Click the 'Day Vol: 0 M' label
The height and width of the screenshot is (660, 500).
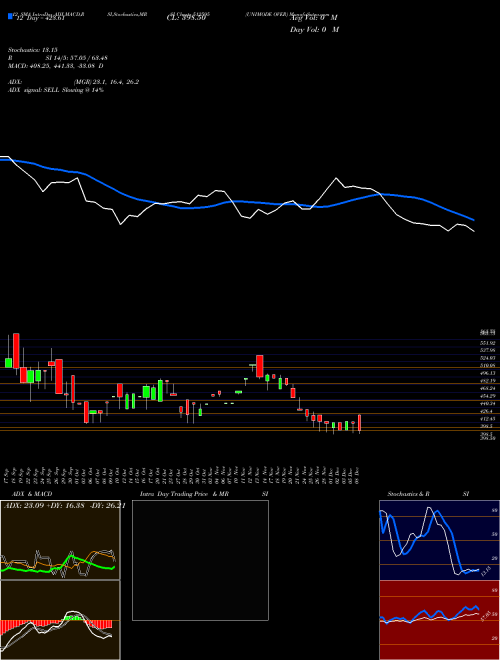click(x=314, y=29)
